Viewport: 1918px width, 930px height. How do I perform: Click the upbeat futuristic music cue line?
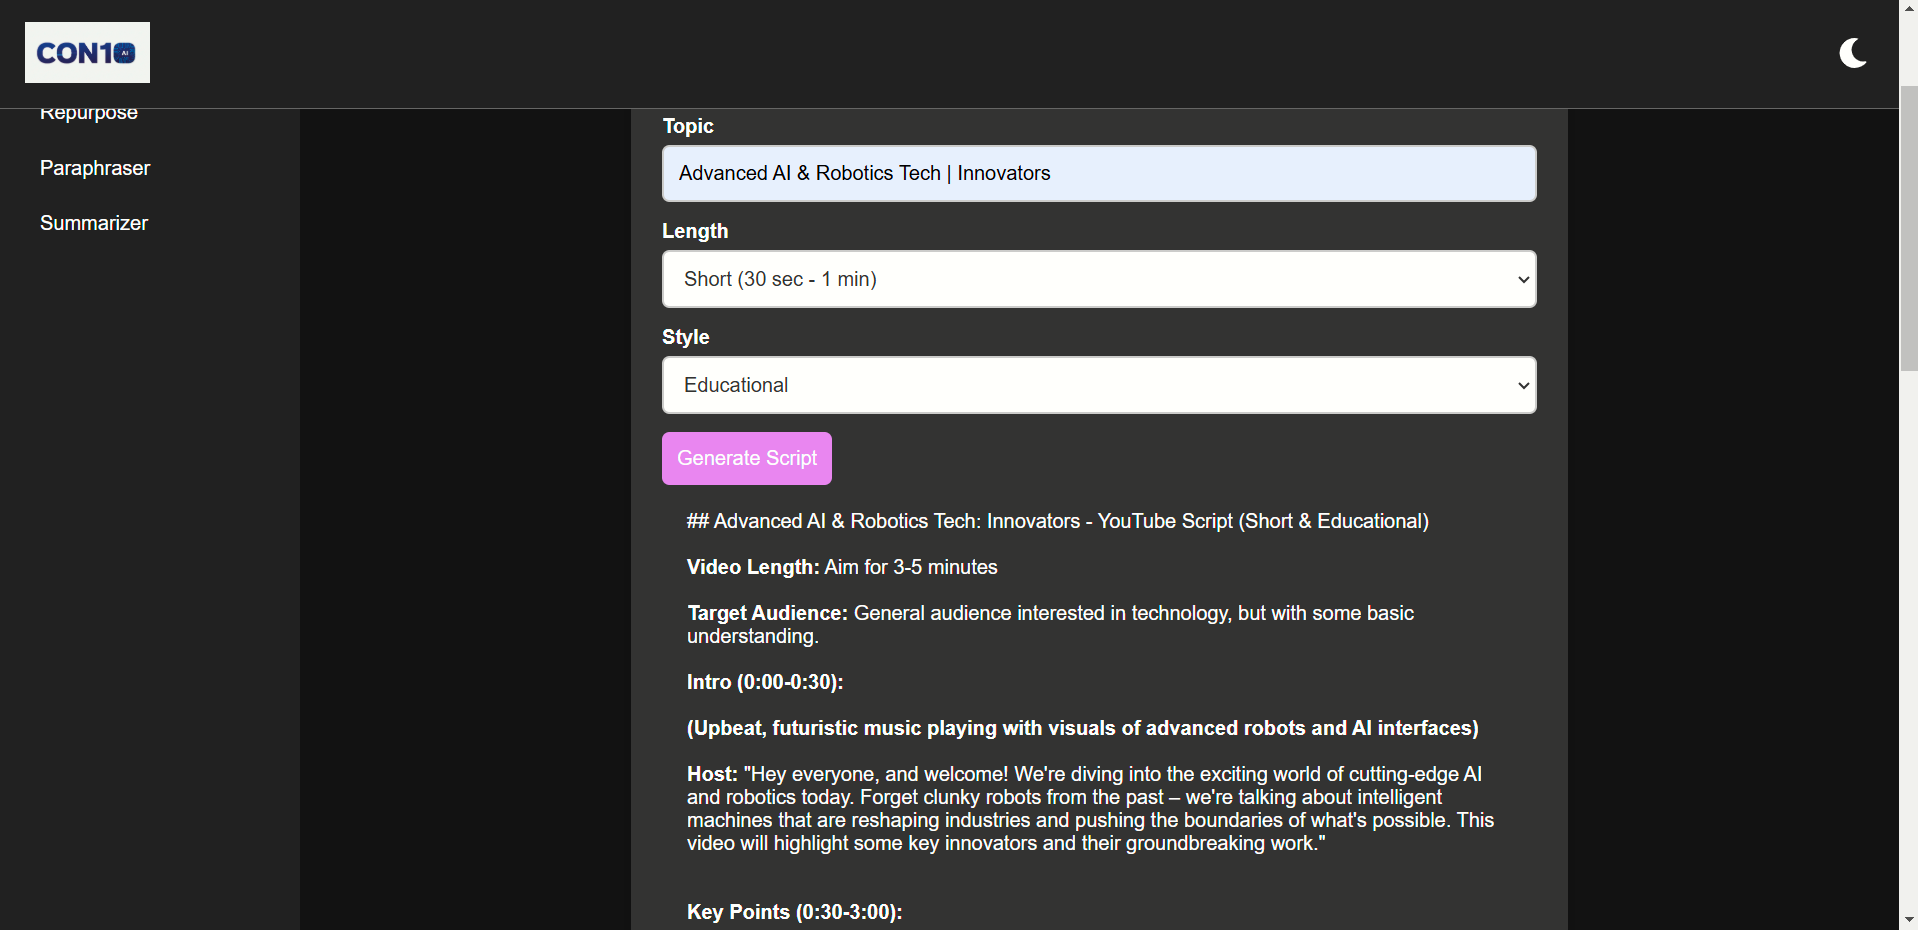pos(1082,728)
